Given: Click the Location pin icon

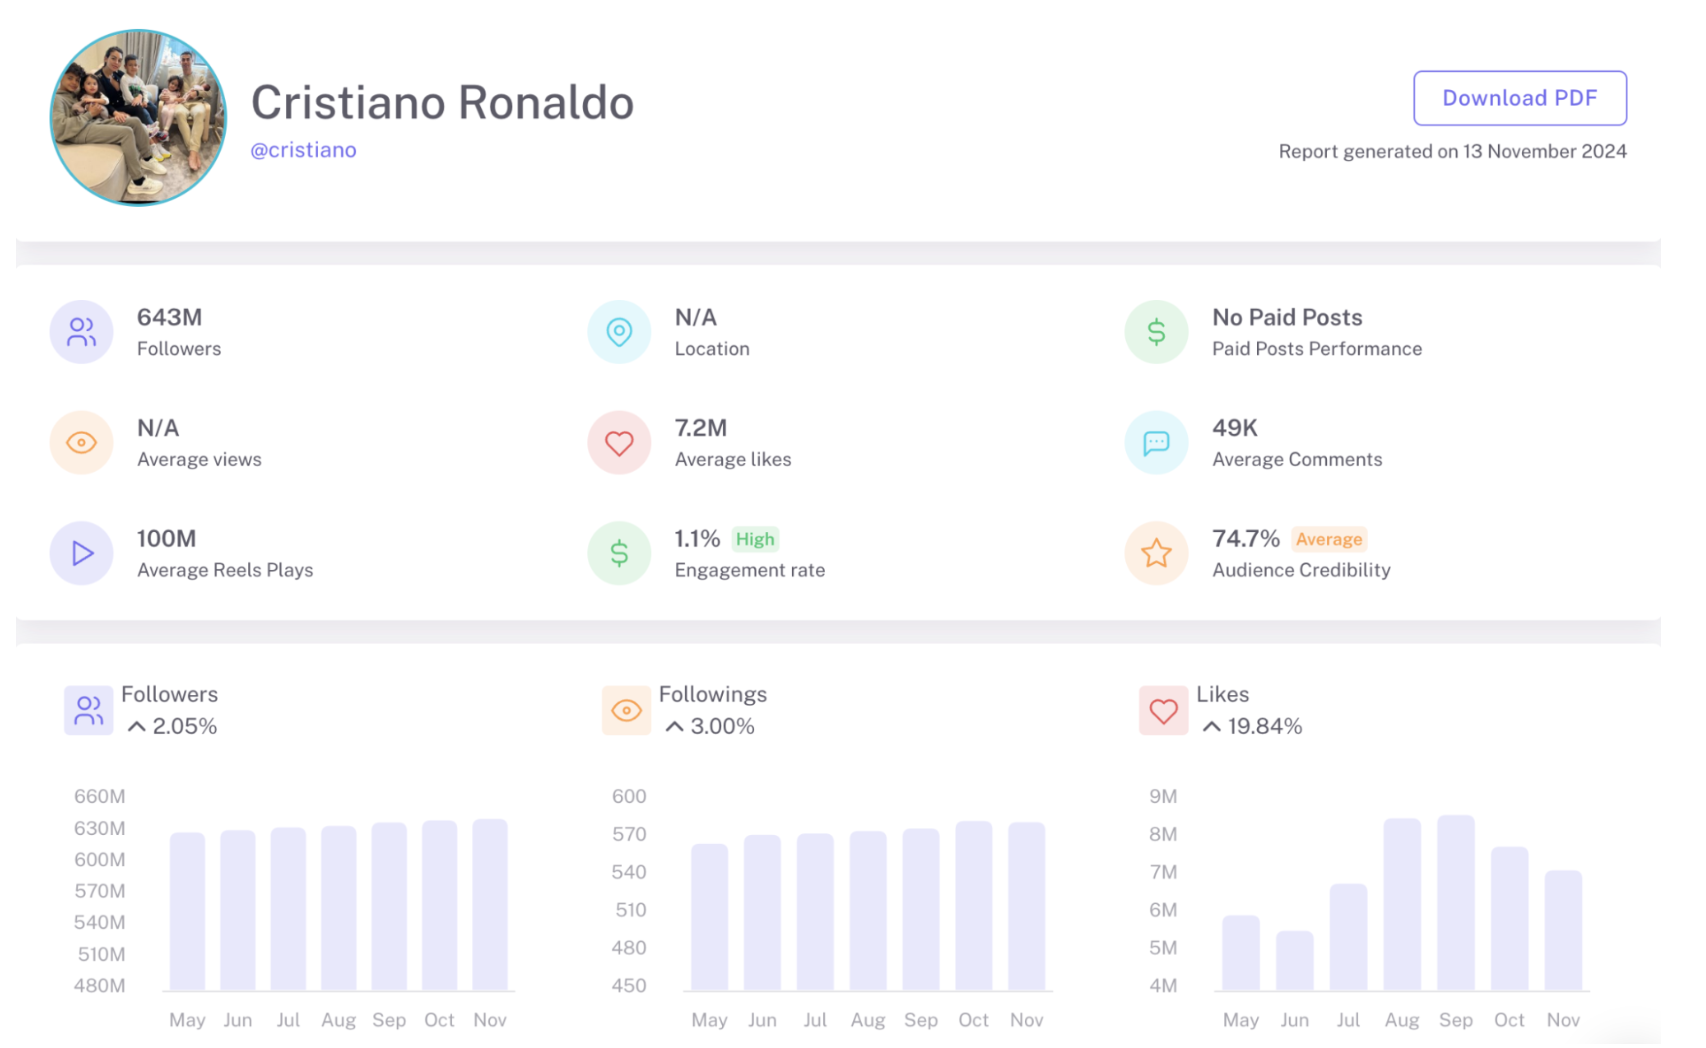Looking at the screenshot, I should [619, 332].
